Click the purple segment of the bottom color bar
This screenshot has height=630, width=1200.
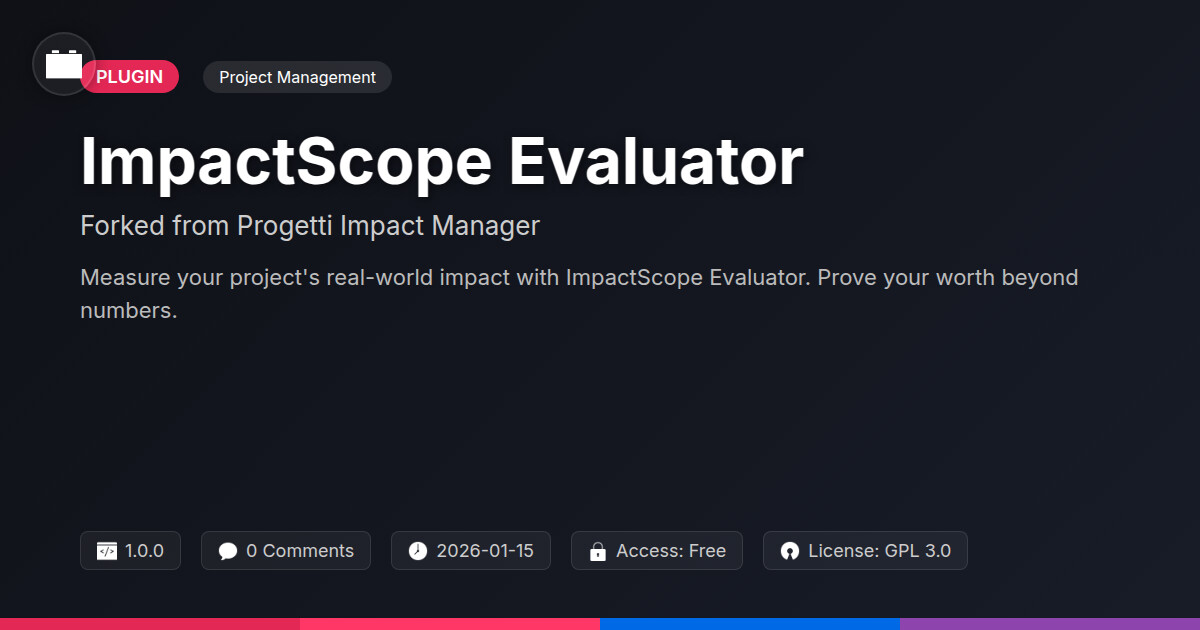click(x=1050, y=623)
